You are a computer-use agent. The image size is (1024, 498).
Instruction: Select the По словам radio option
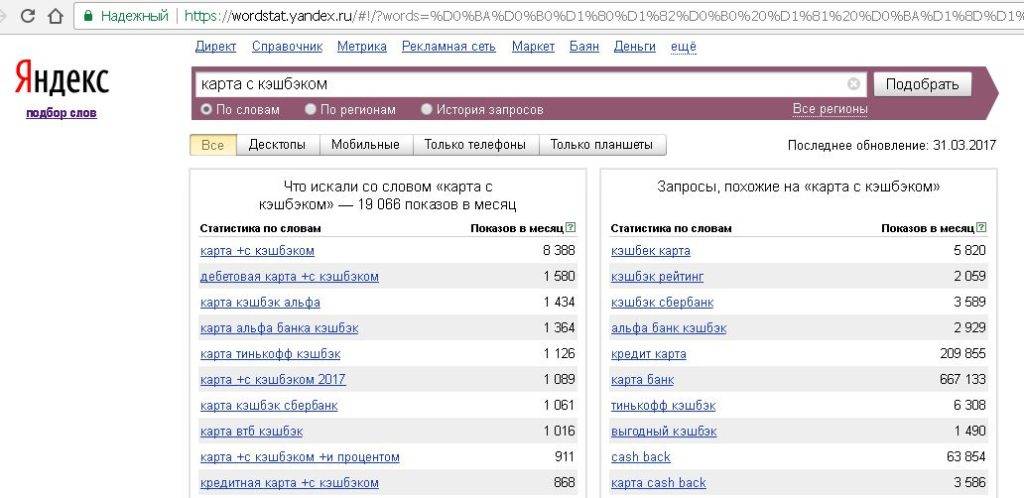pyautogui.click(x=207, y=109)
